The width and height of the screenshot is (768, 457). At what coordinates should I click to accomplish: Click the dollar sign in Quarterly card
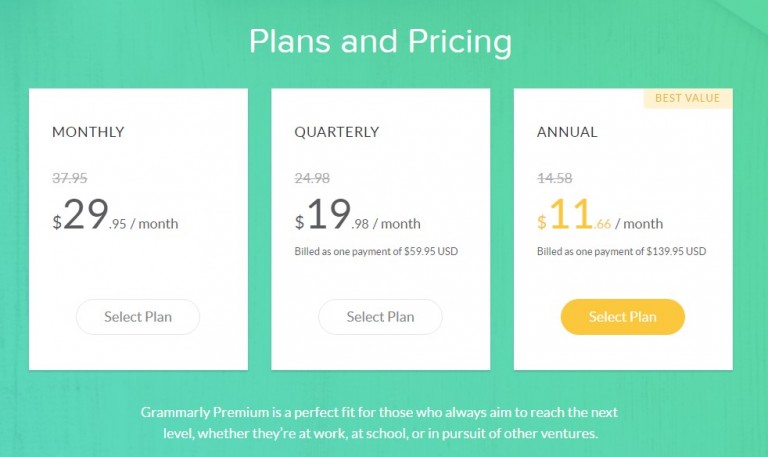coord(299,222)
